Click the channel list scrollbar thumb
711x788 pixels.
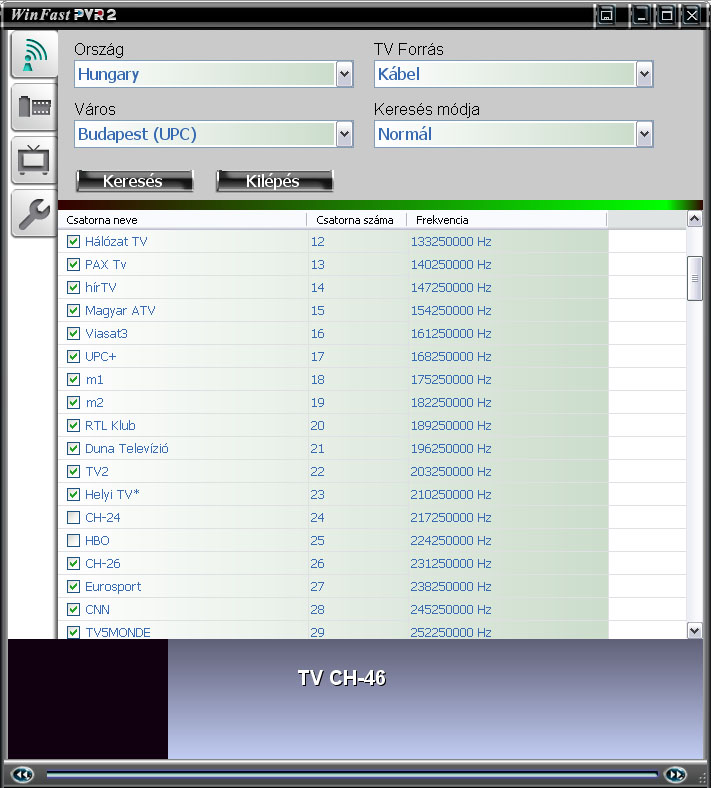694,278
